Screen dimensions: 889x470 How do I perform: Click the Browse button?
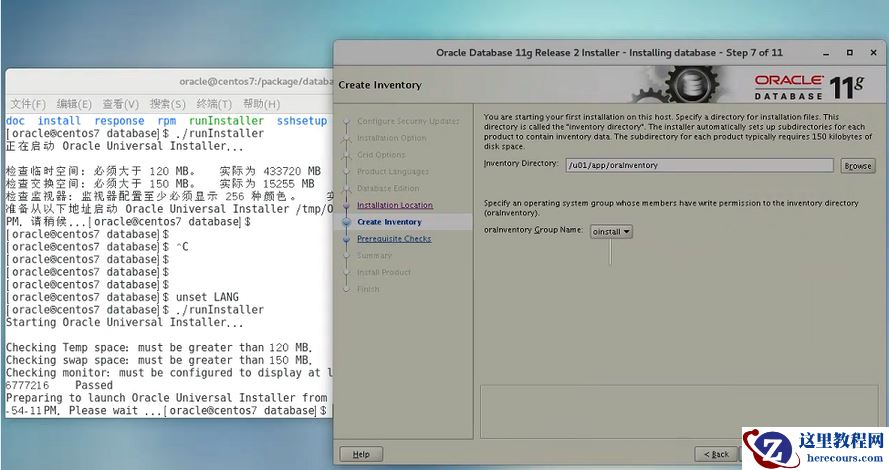pyautogui.click(x=857, y=166)
